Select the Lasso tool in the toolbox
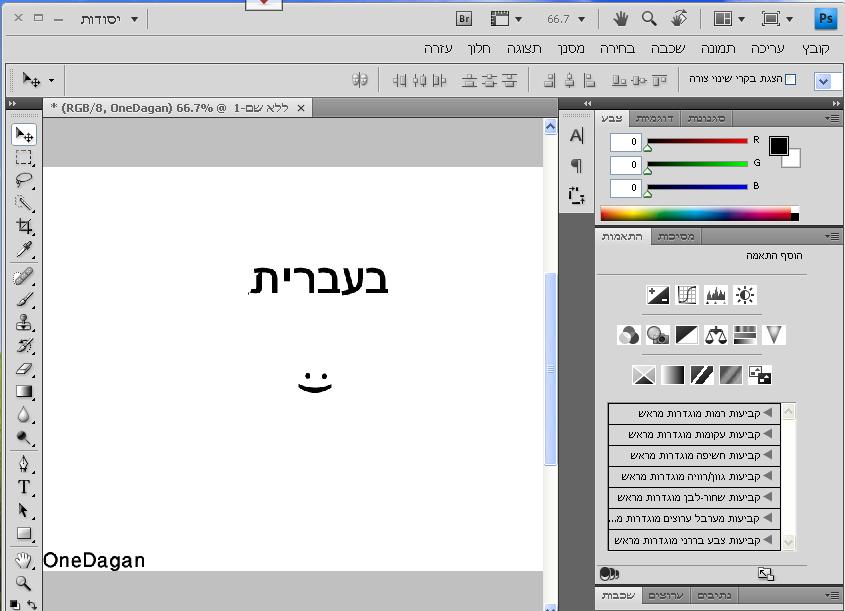 (x=24, y=181)
